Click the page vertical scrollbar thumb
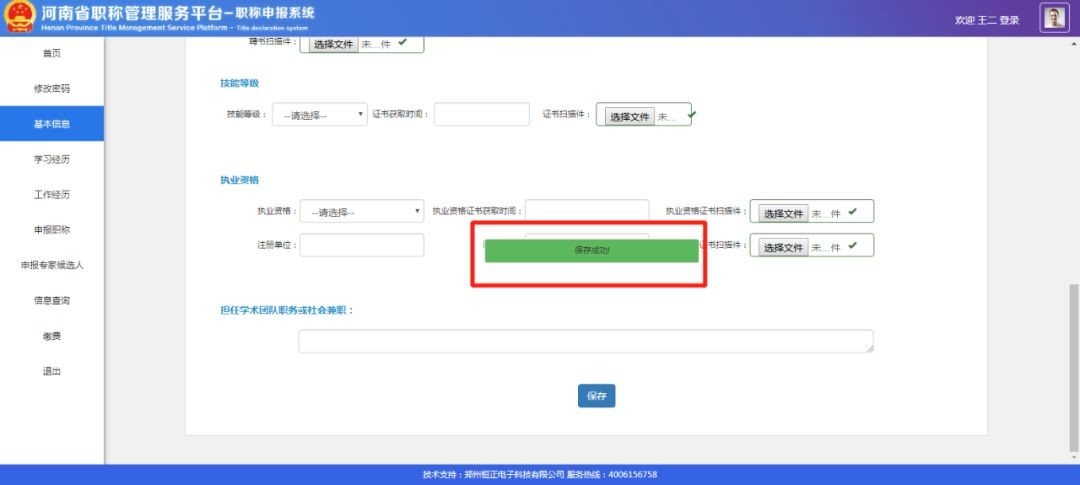 point(1074,366)
